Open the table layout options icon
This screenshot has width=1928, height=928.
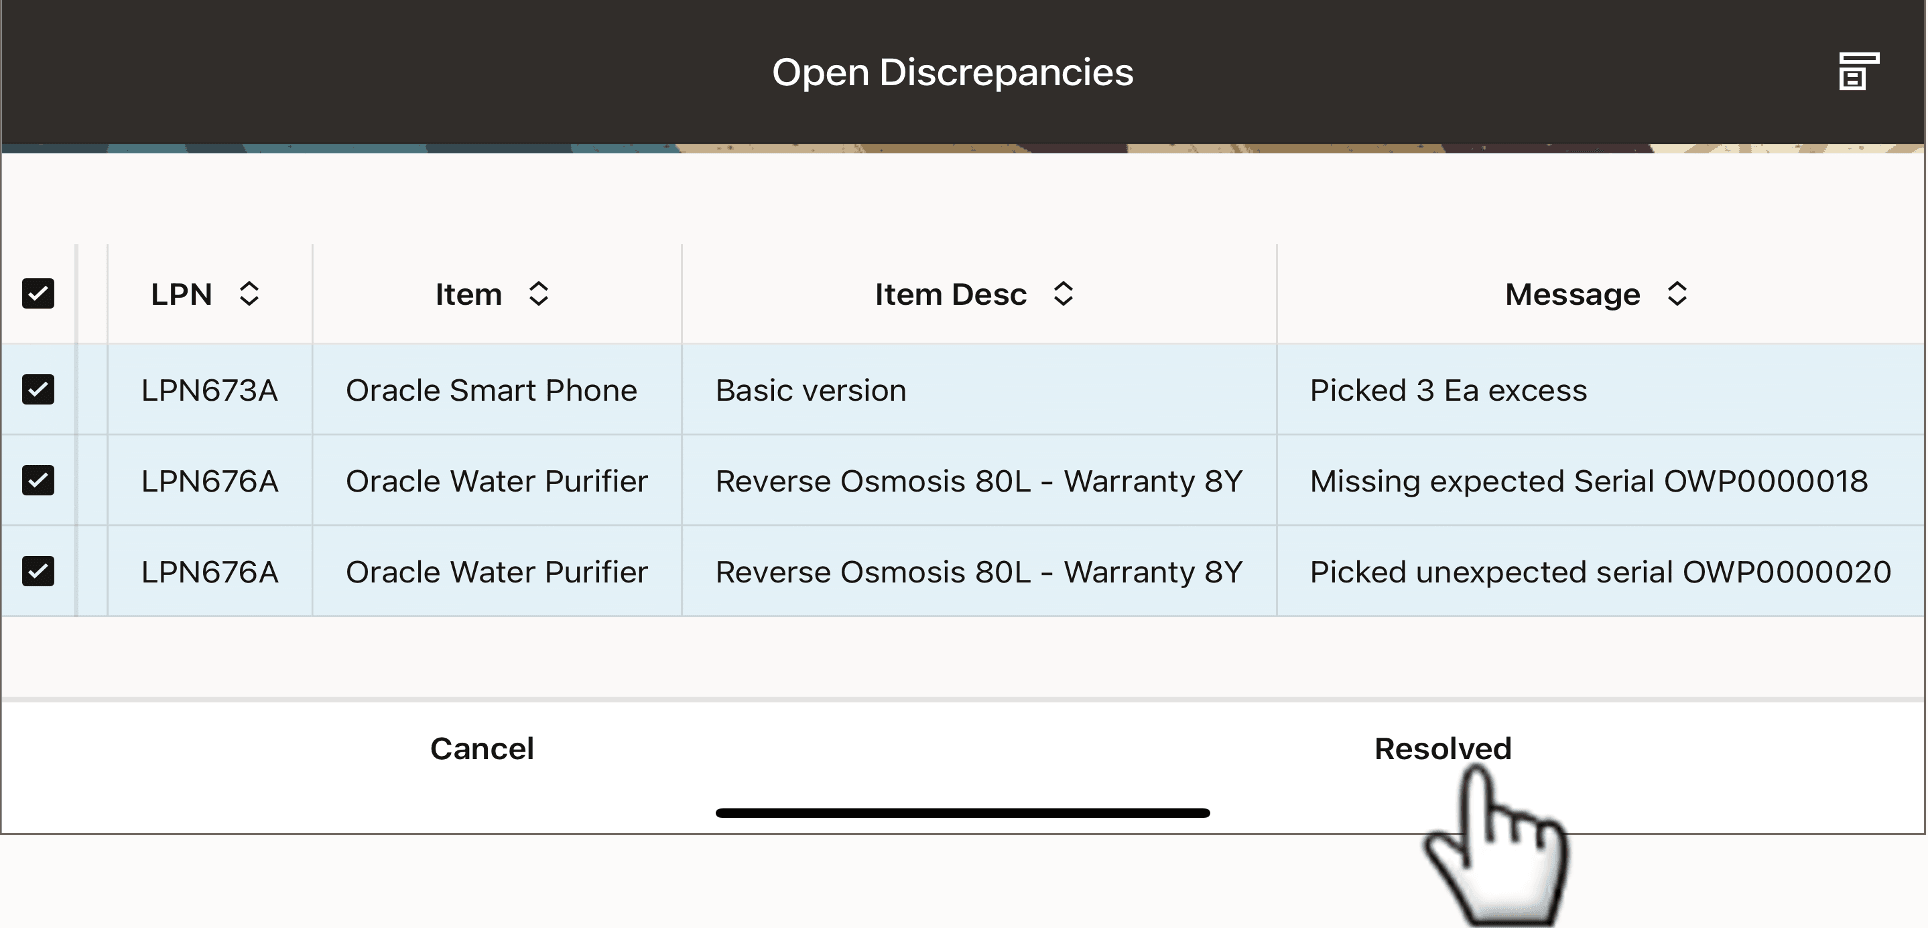tap(1858, 71)
